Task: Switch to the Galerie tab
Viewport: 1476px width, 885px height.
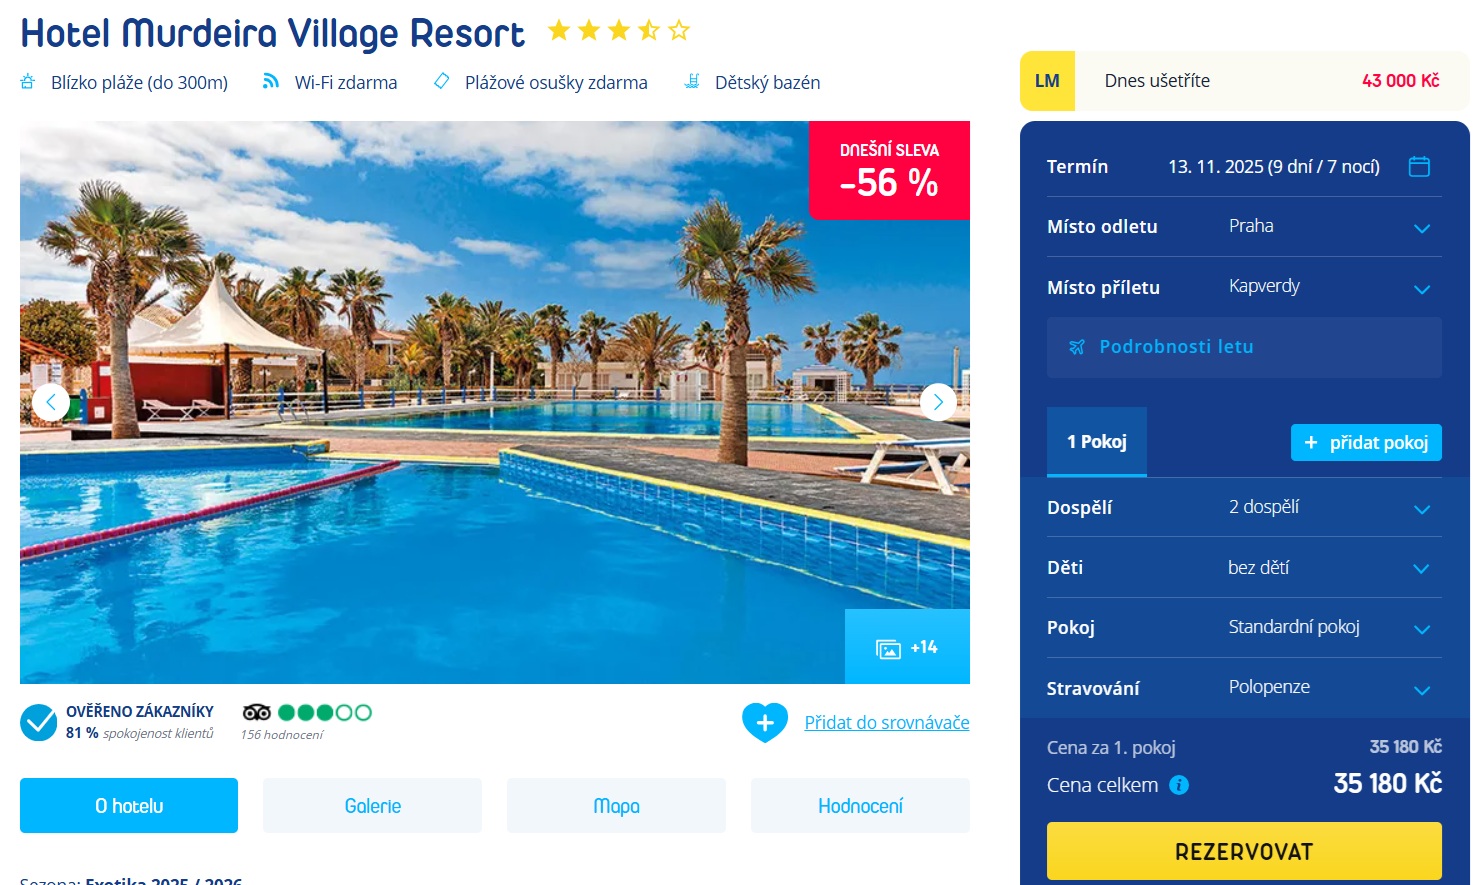Action: click(372, 806)
